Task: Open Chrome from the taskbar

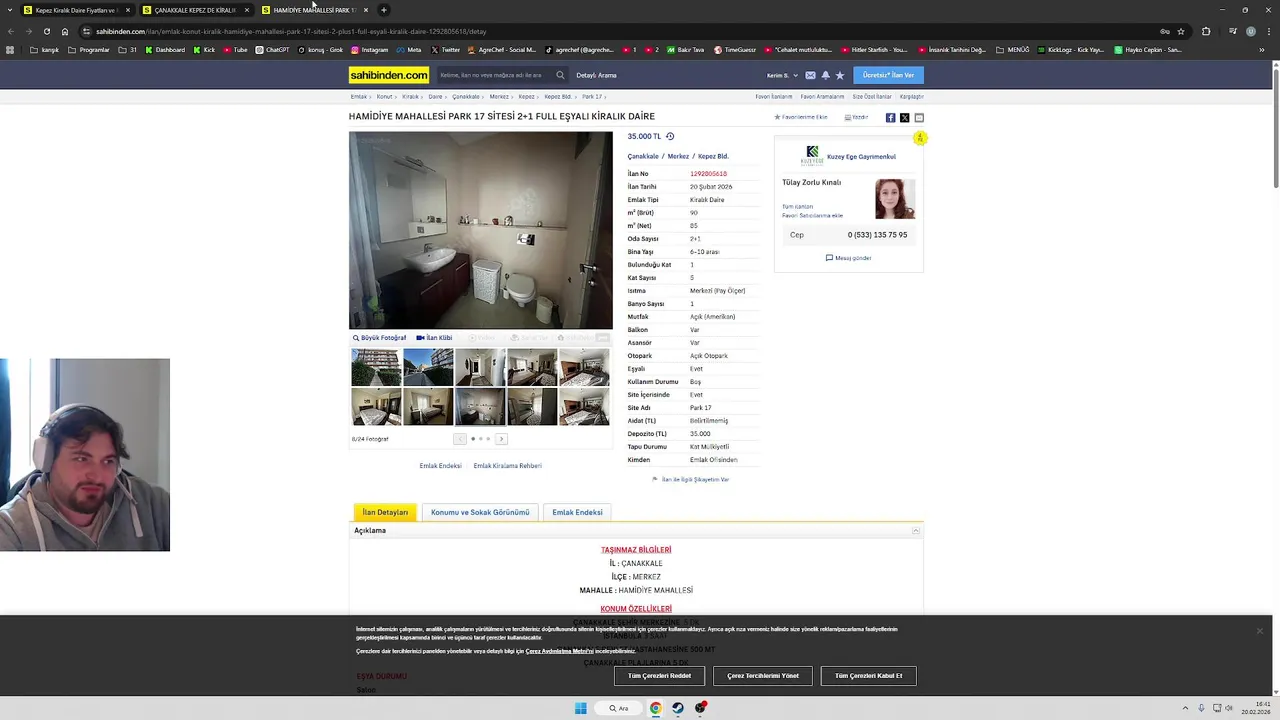Action: click(x=655, y=708)
